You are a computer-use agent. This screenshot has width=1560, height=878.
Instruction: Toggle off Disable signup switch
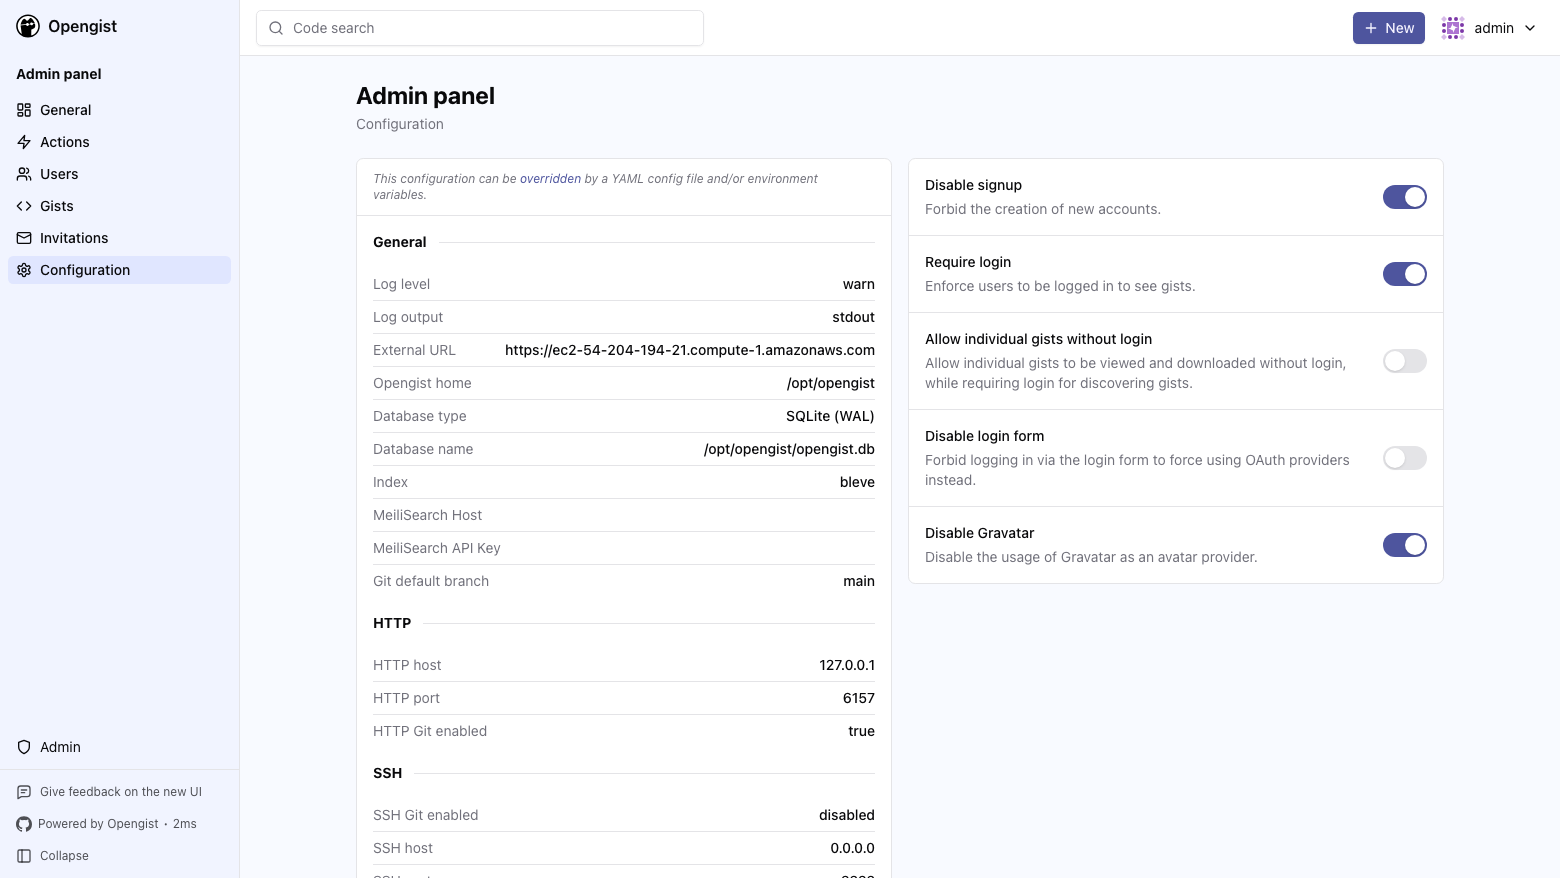pyautogui.click(x=1405, y=197)
